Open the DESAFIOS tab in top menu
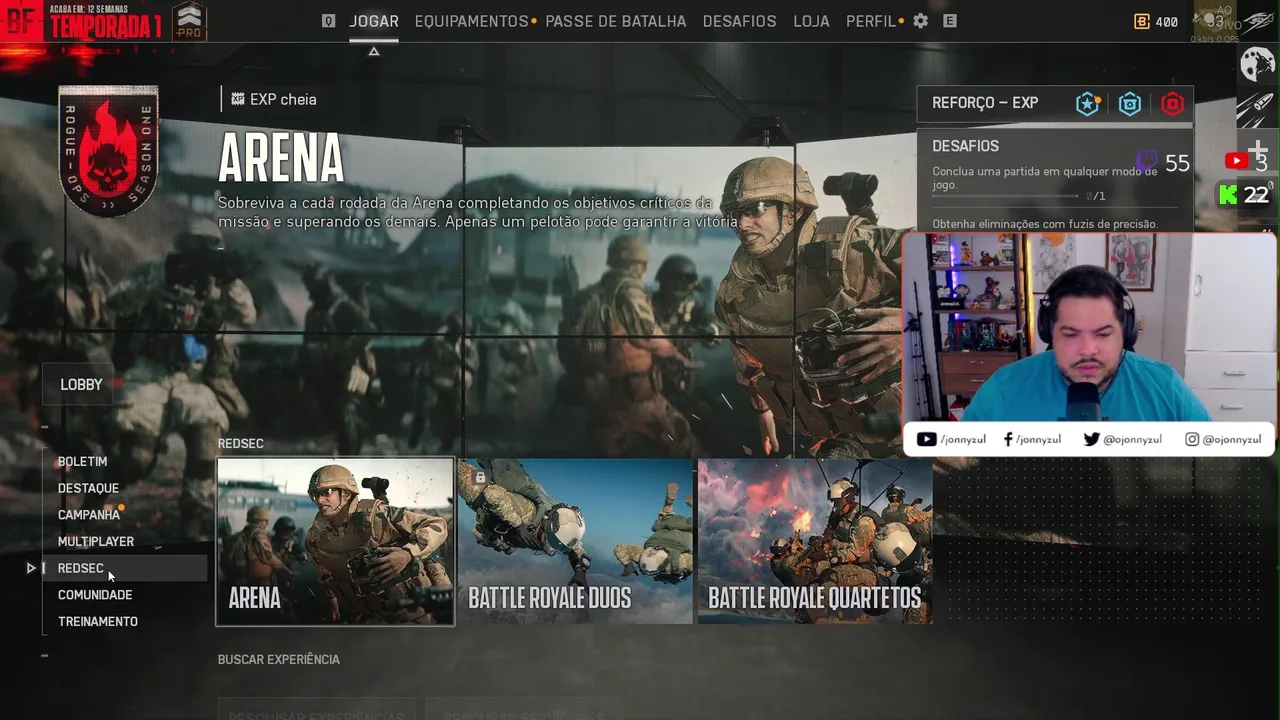The width and height of the screenshot is (1280, 720). pyautogui.click(x=739, y=21)
